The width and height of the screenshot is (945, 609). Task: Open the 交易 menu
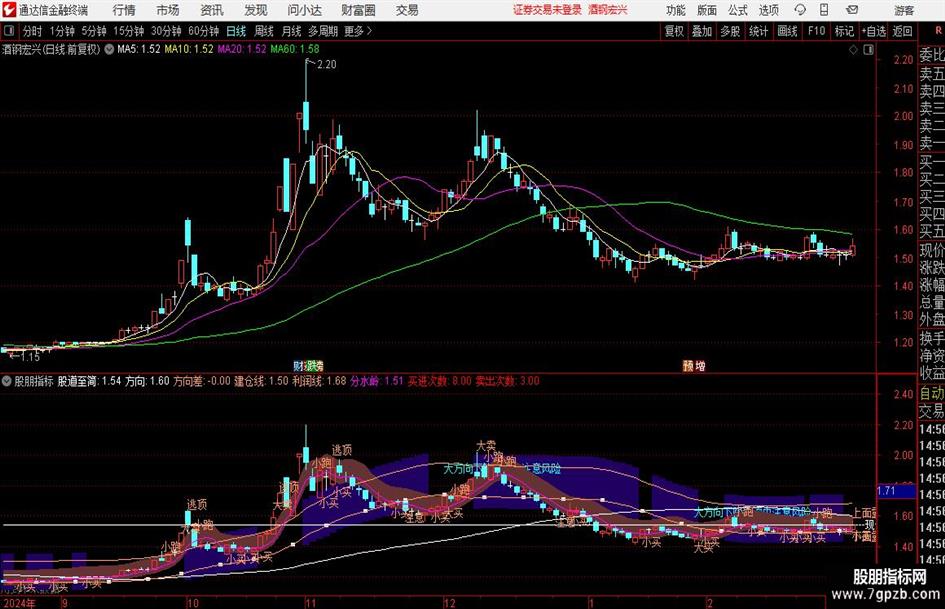pyautogui.click(x=407, y=10)
